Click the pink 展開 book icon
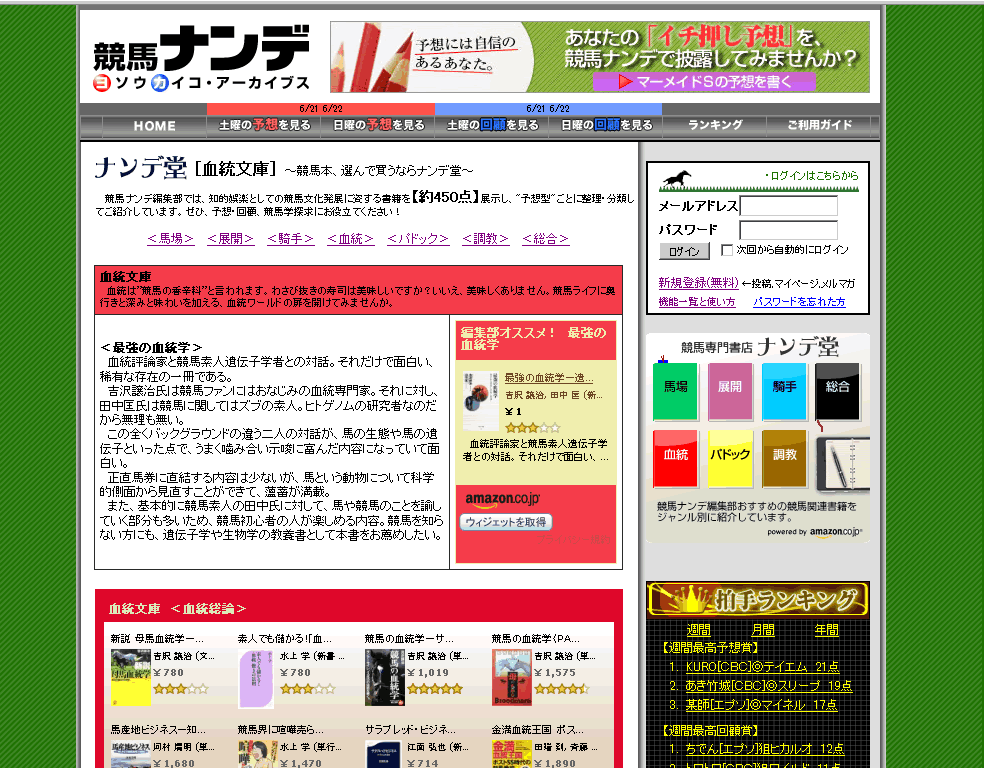The image size is (984, 768). point(730,391)
